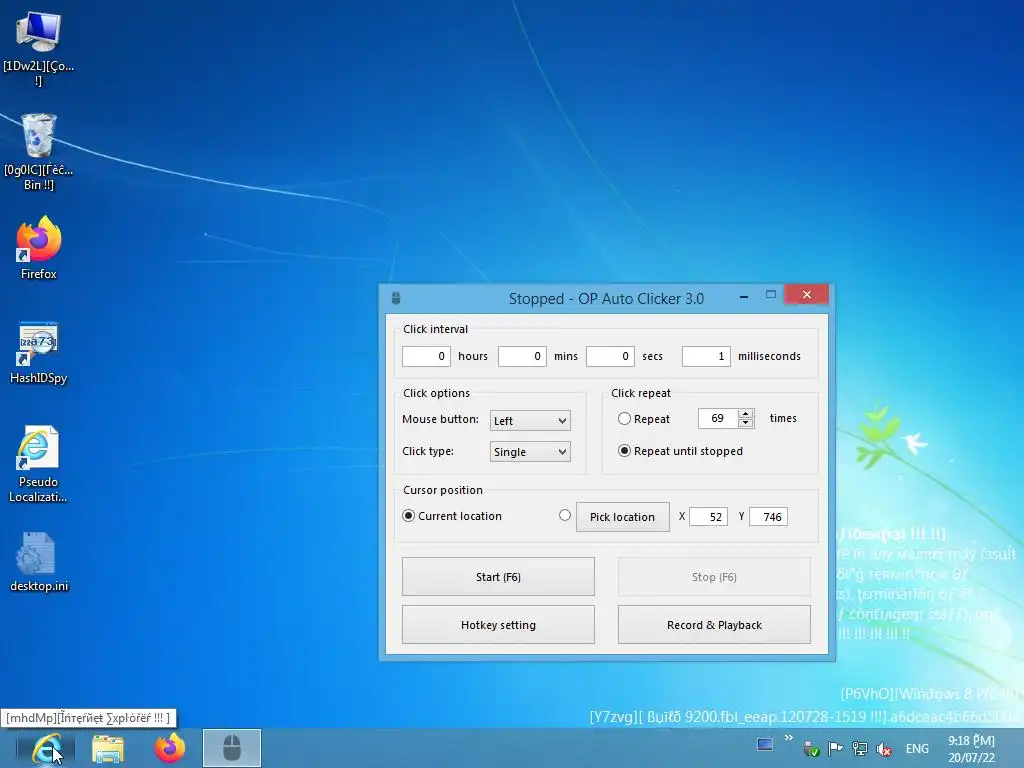This screenshot has height=768, width=1024.
Task: Click the Pick location button
Action: pyautogui.click(x=623, y=517)
